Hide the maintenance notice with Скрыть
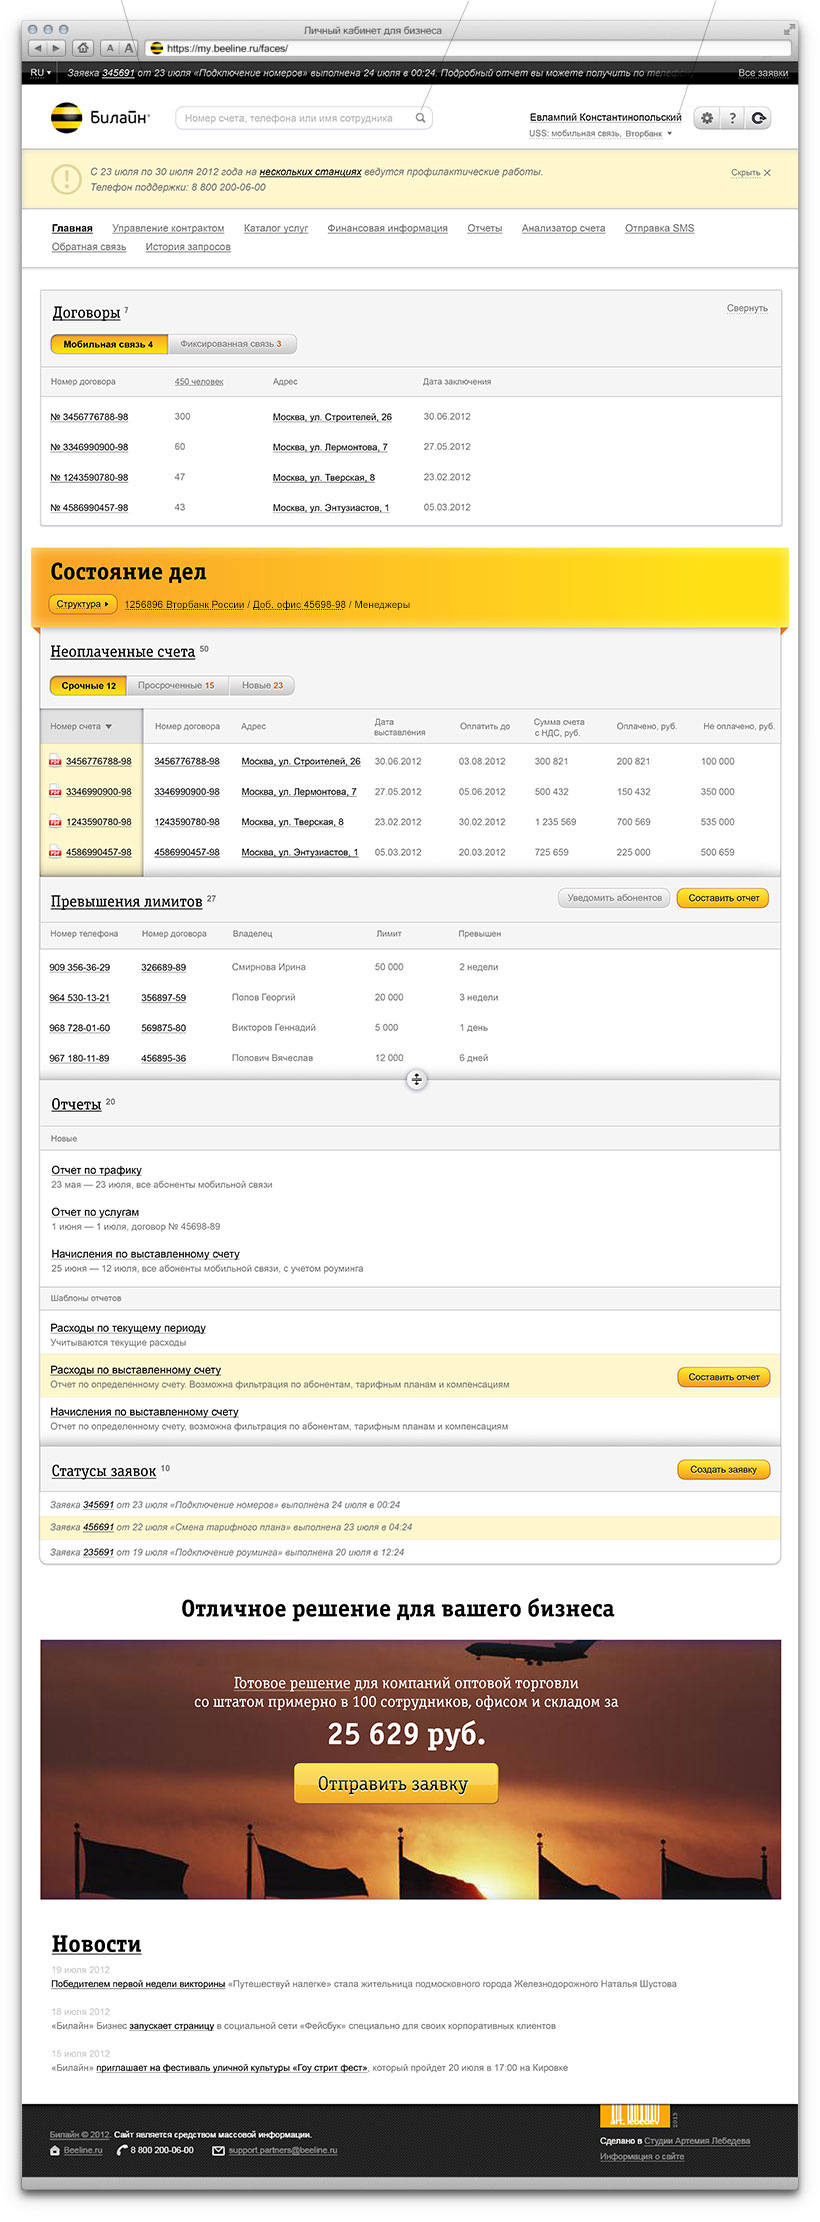 [x=750, y=173]
